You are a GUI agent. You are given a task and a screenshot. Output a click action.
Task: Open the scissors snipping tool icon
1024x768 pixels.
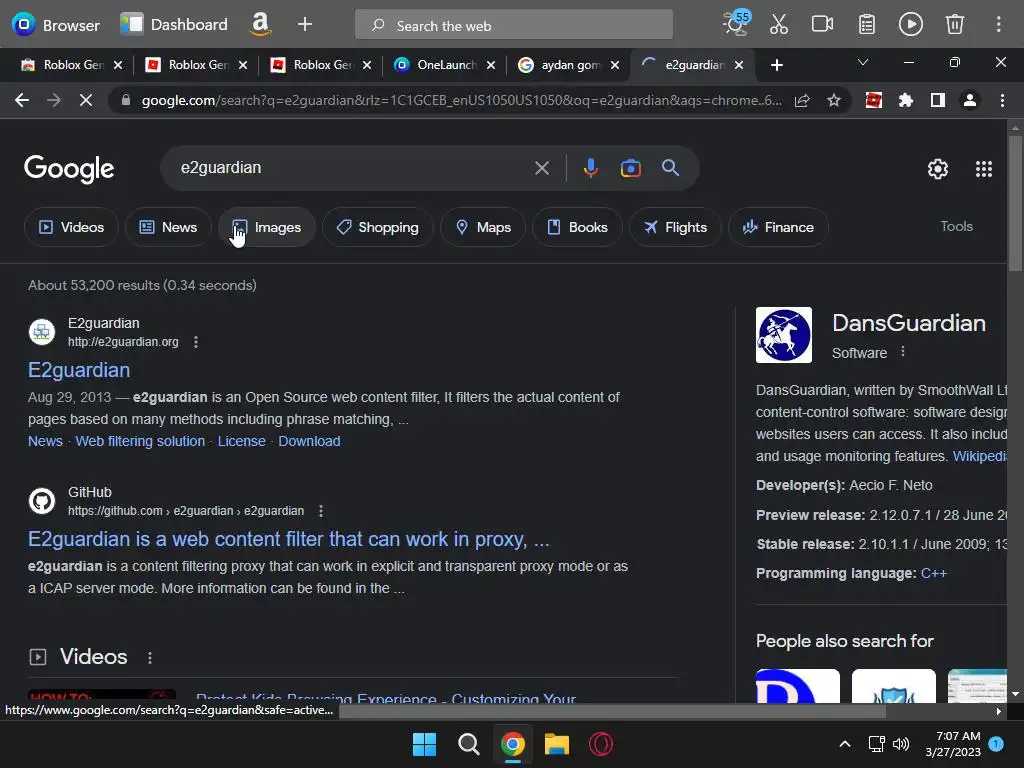point(778,25)
